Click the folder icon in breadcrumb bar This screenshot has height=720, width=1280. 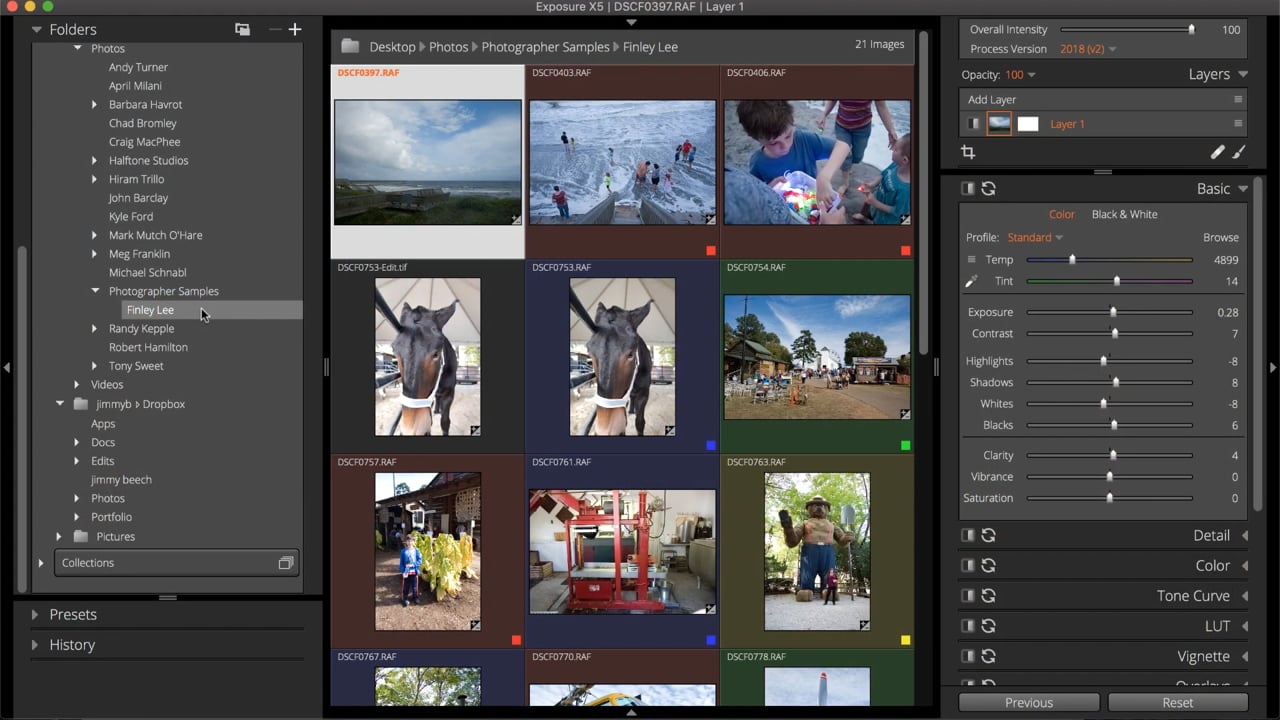(350, 46)
